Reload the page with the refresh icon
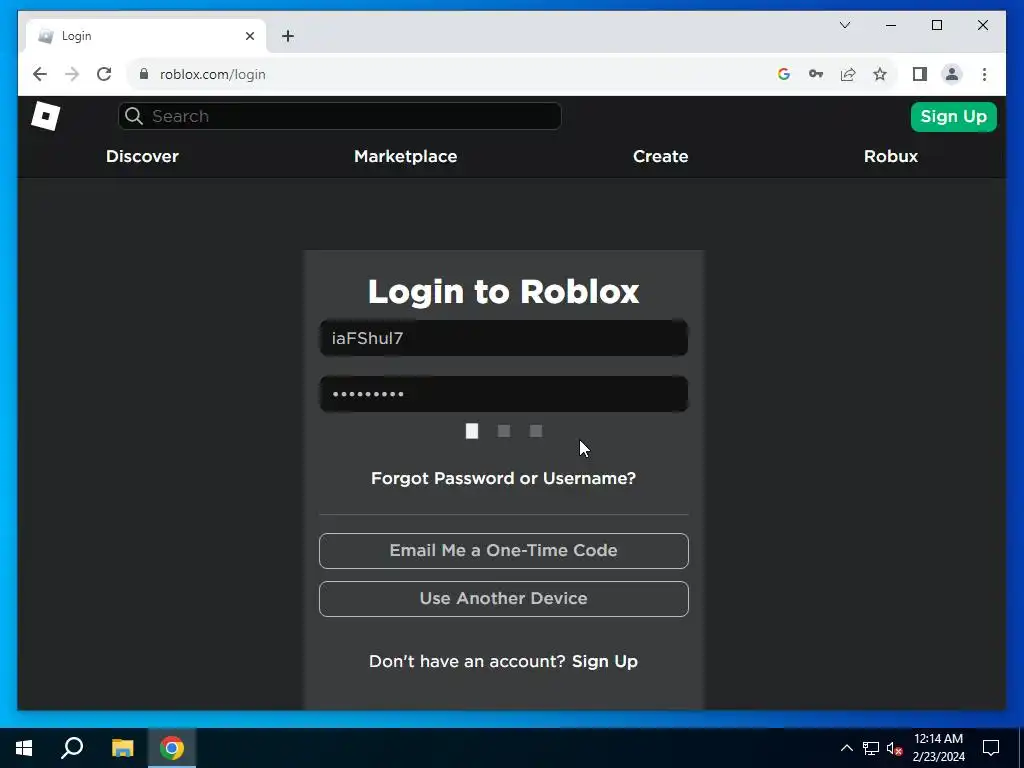This screenshot has width=1024, height=768. 104,74
